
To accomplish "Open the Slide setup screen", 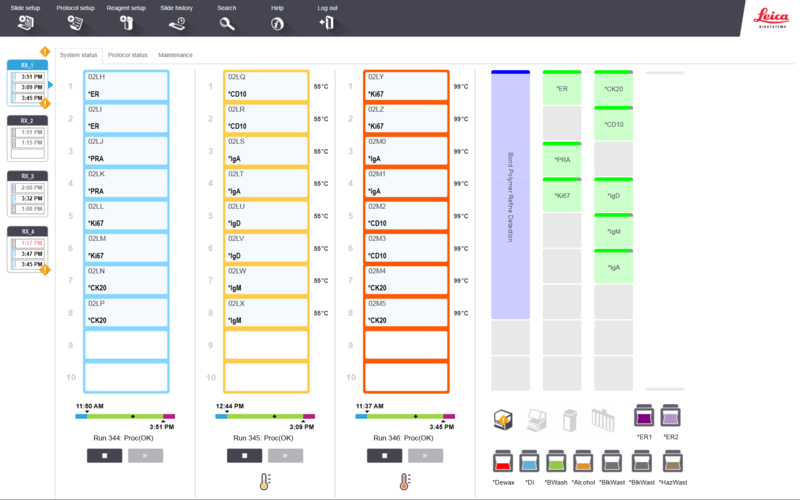I will click(x=26, y=23).
